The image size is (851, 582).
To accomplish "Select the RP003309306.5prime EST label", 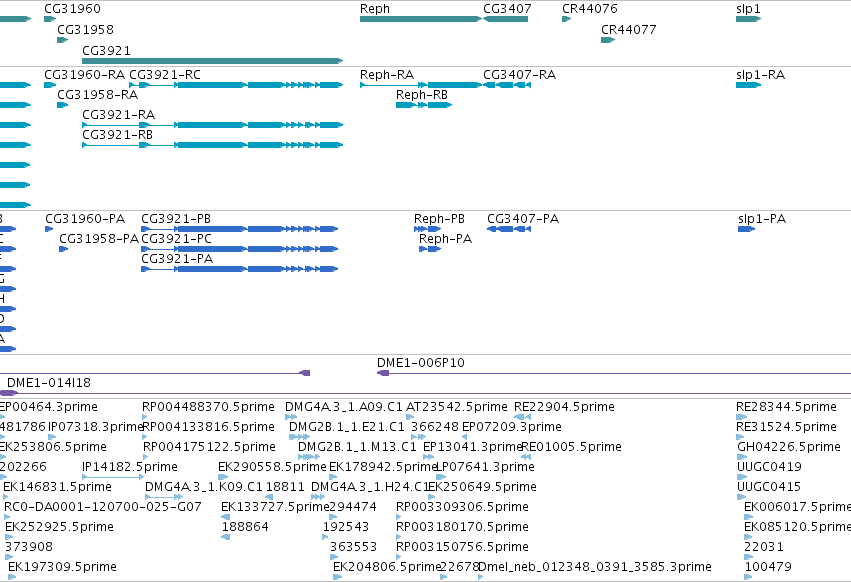I will 462,507.
